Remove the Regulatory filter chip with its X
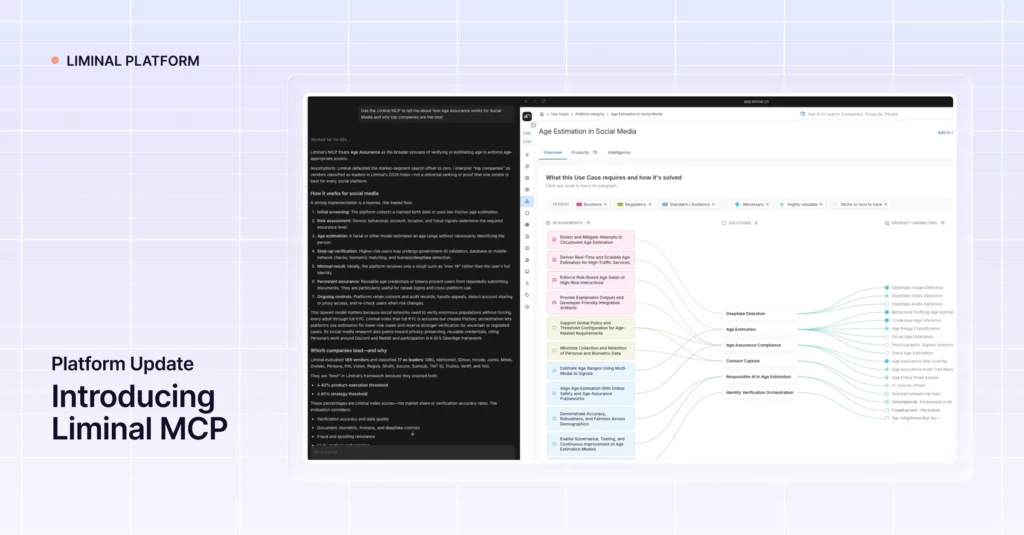 click(650, 204)
